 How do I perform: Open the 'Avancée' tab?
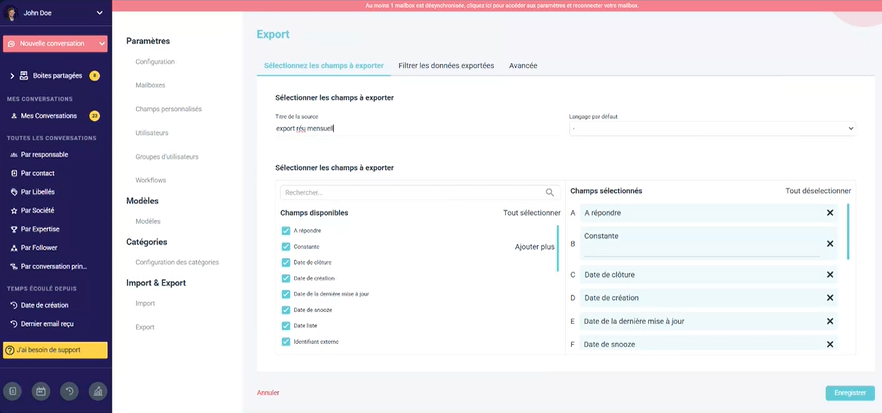pos(523,66)
